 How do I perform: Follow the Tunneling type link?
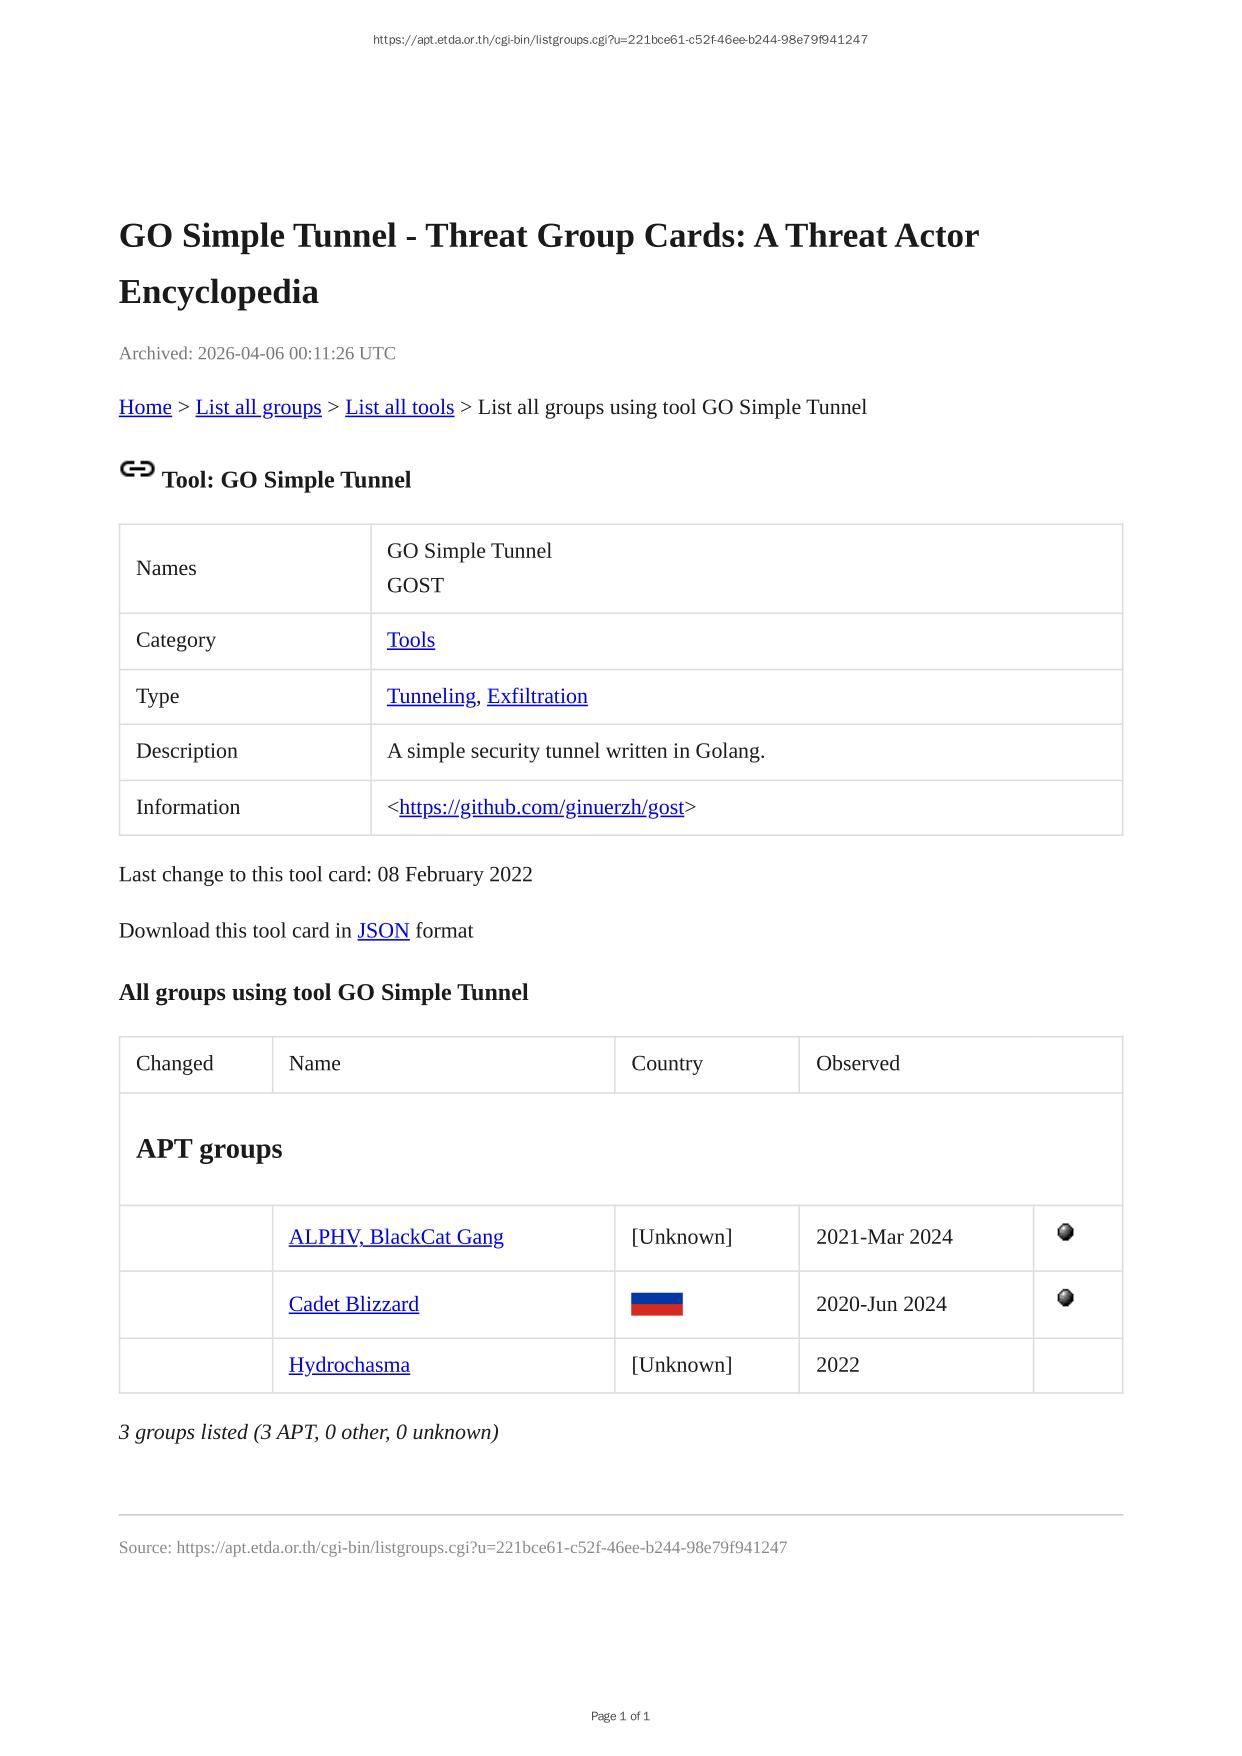[x=431, y=696]
